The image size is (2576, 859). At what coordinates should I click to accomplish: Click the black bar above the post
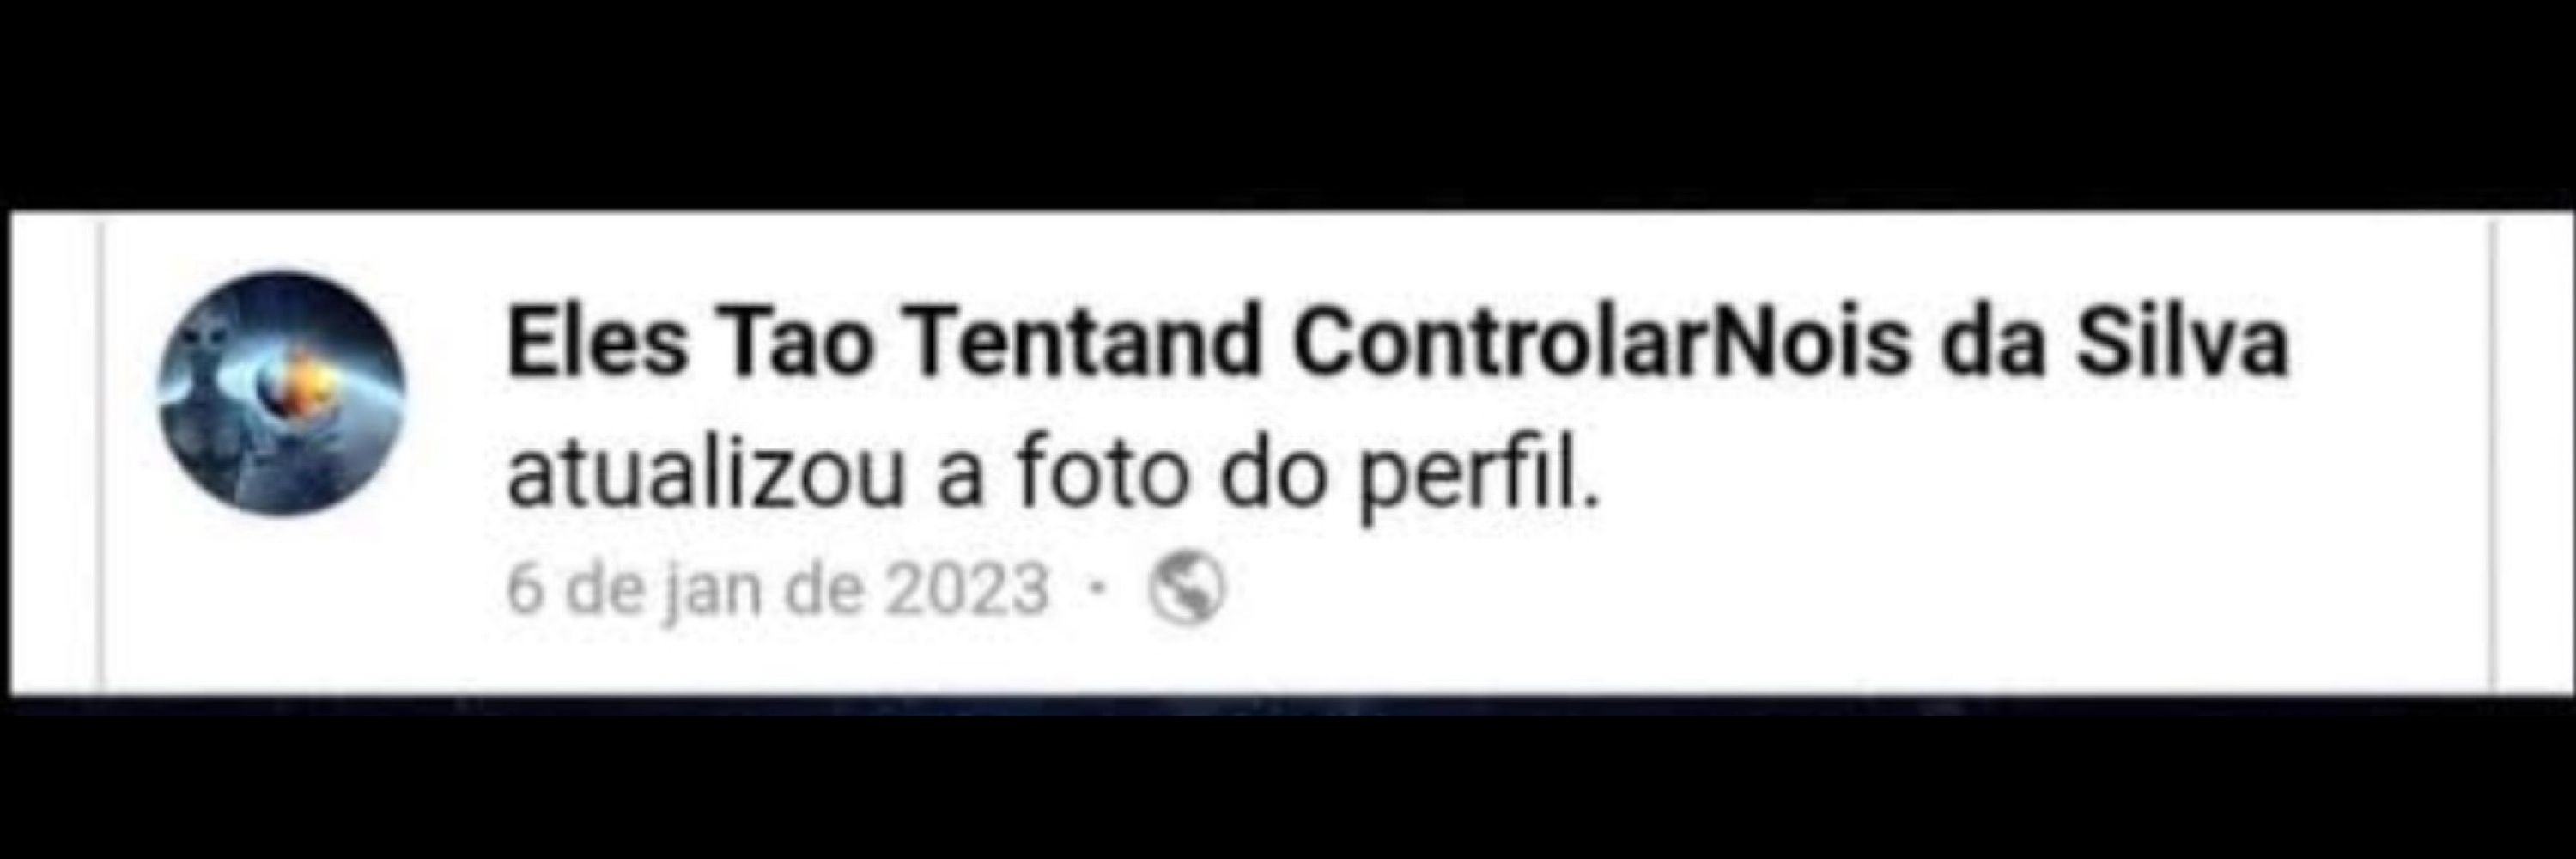1288,104
